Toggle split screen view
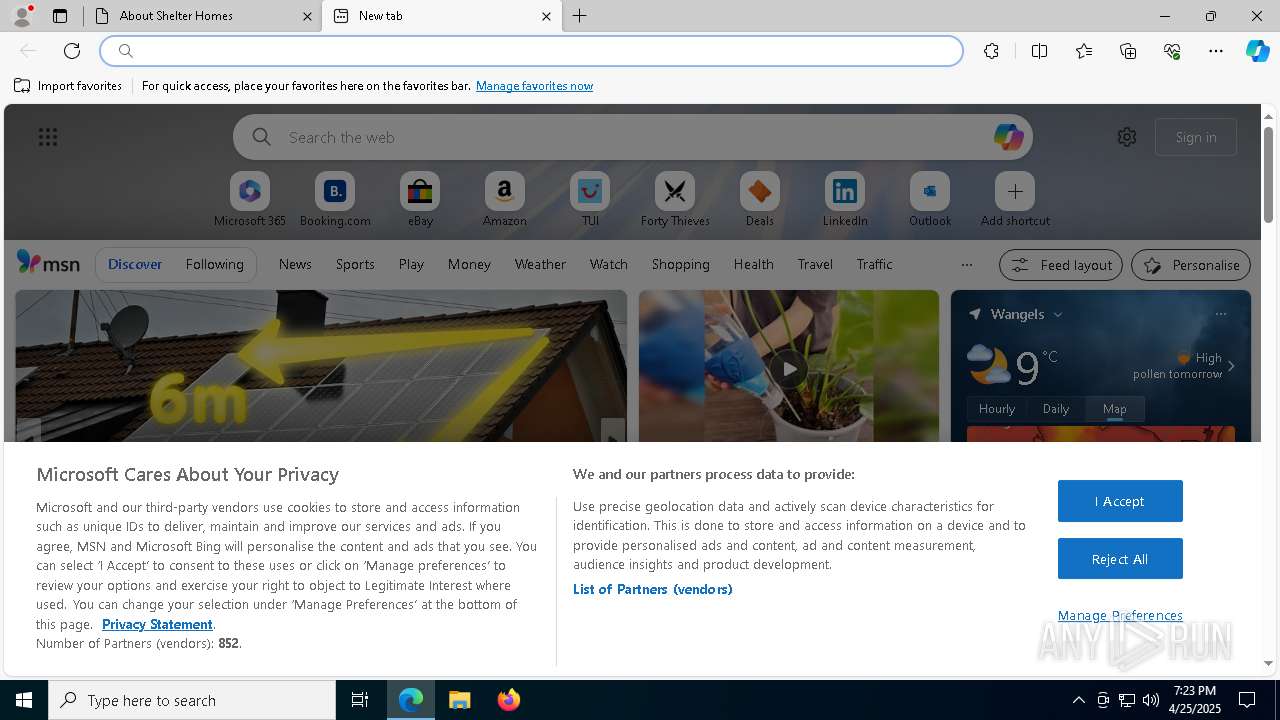This screenshot has height=720, width=1280. (1039, 51)
